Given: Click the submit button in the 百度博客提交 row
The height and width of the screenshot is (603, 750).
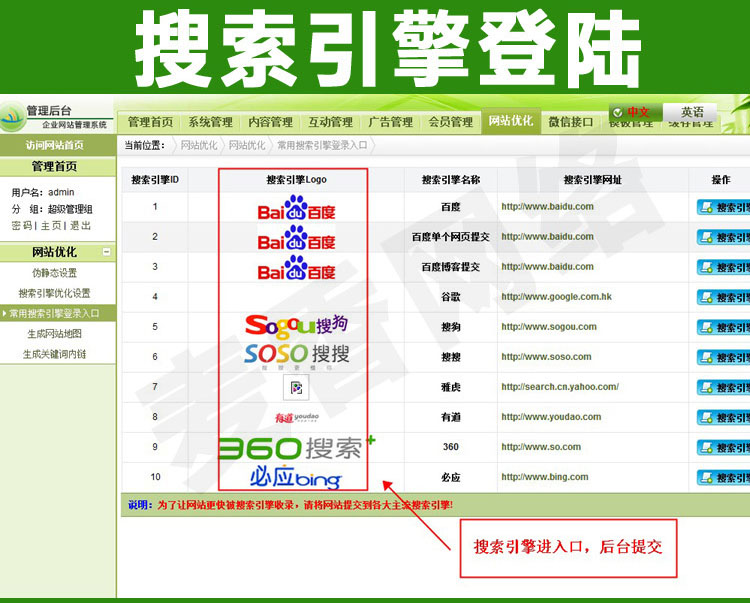Looking at the screenshot, I should pyautogui.click(x=723, y=268).
